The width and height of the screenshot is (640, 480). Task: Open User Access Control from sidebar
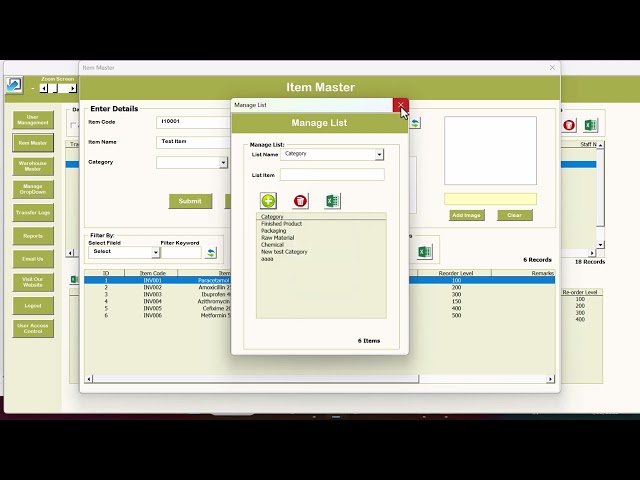click(33, 329)
